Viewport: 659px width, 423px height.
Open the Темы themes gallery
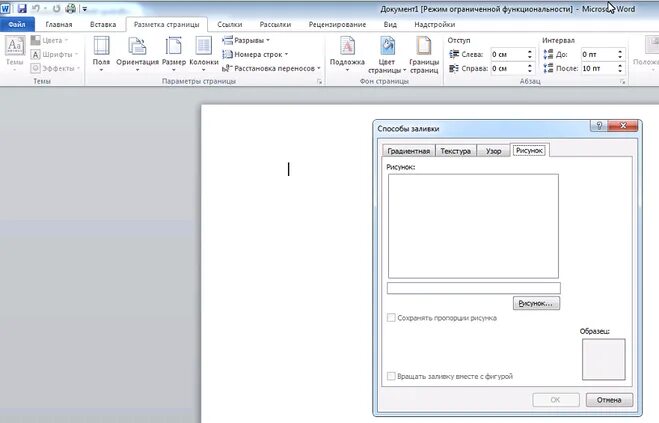[15, 52]
